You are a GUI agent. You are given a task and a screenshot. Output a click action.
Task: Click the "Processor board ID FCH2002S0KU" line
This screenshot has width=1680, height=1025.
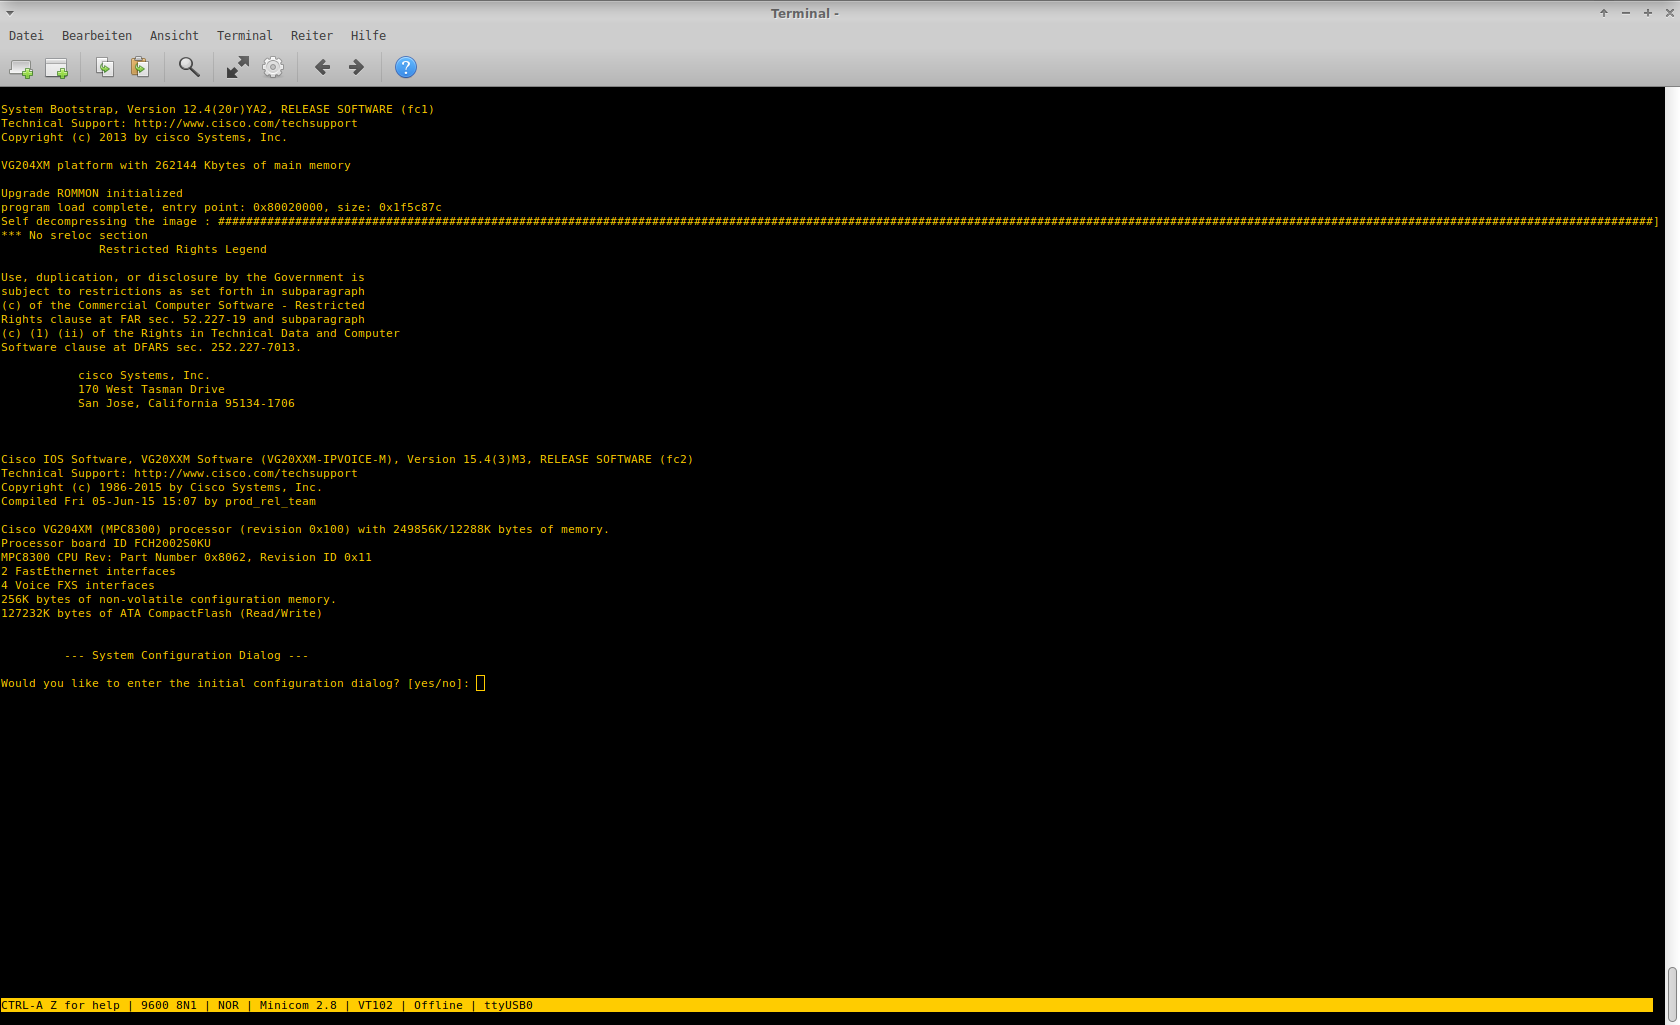click(x=106, y=544)
